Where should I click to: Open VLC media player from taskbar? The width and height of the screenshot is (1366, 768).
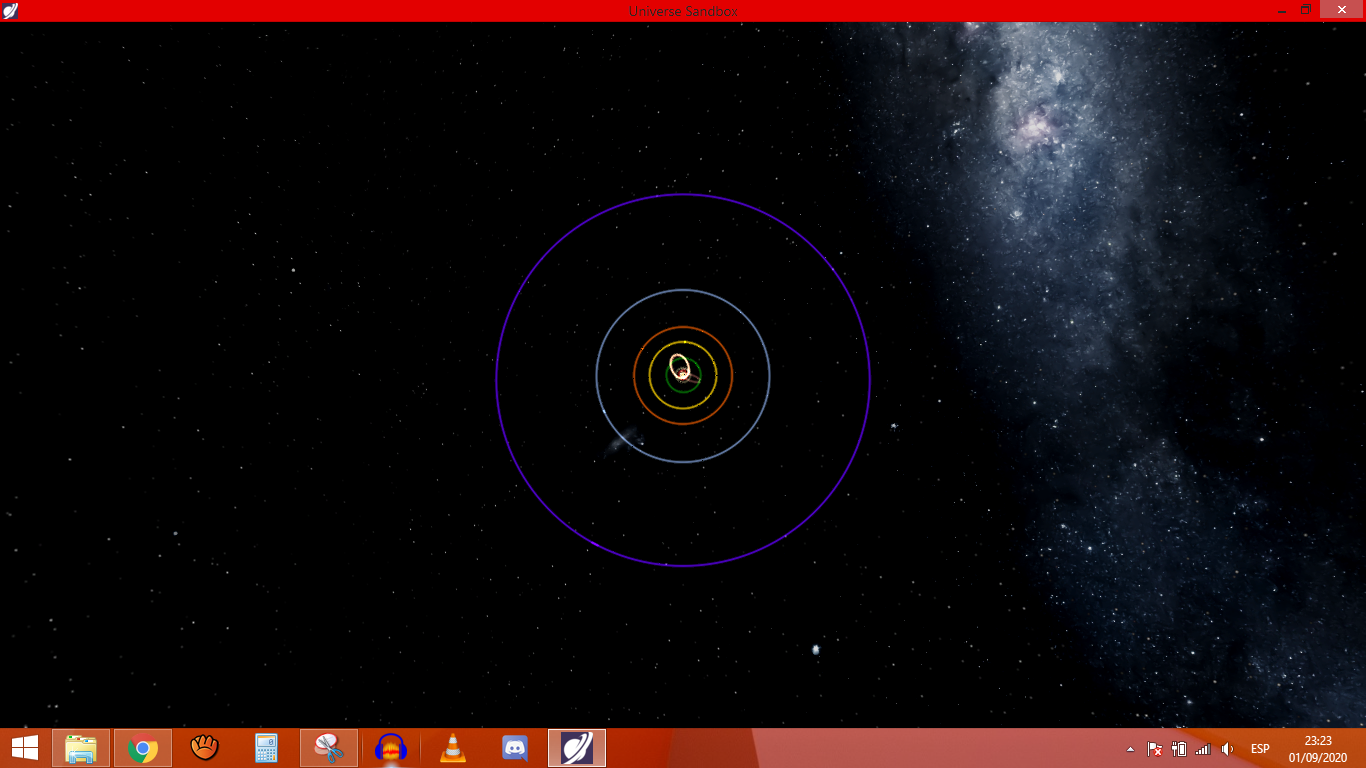coord(453,748)
